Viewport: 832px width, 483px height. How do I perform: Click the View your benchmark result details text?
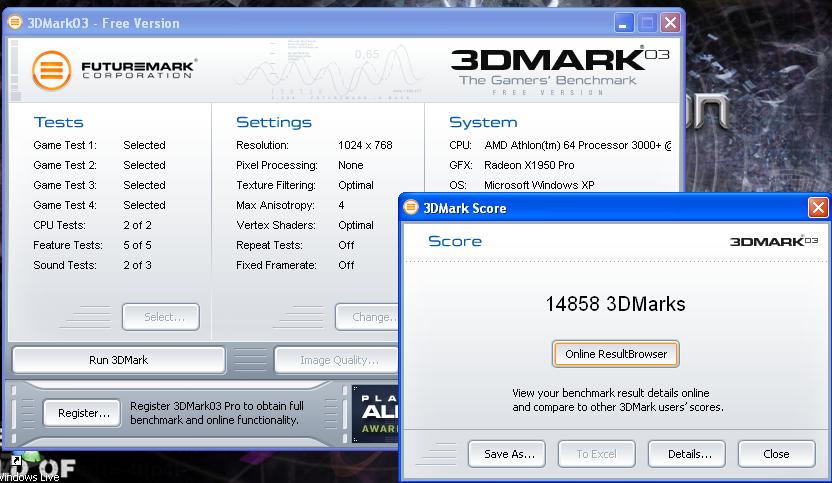click(x=618, y=400)
